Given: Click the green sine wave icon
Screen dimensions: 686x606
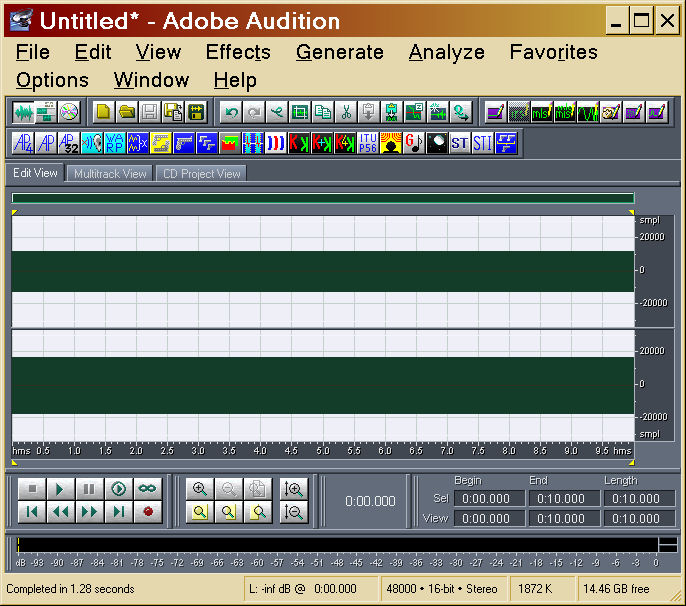Looking at the screenshot, I should click(588, 112).
